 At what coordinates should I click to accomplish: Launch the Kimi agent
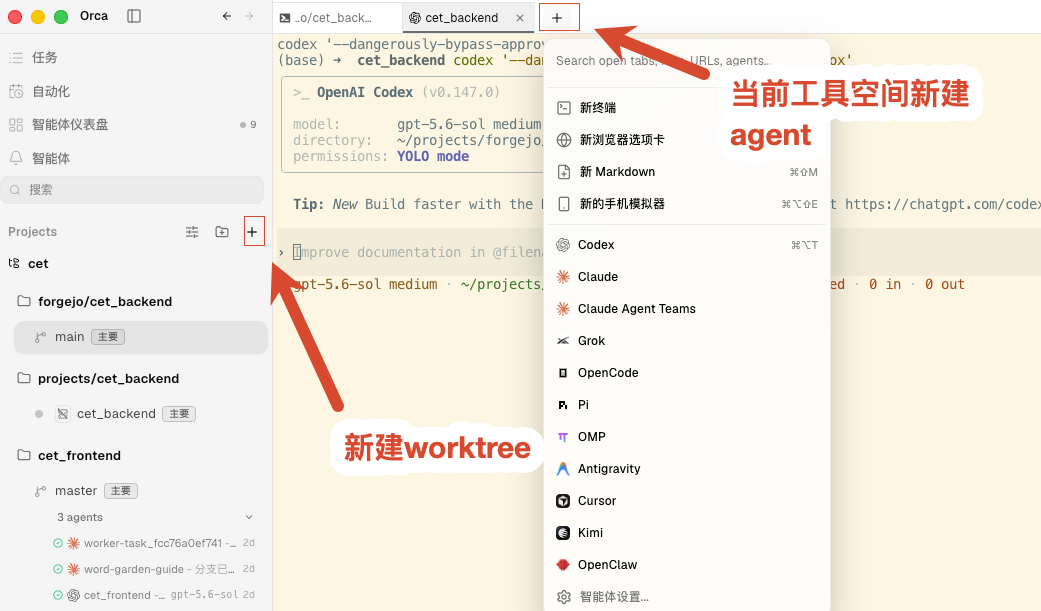tap(687, 533)
